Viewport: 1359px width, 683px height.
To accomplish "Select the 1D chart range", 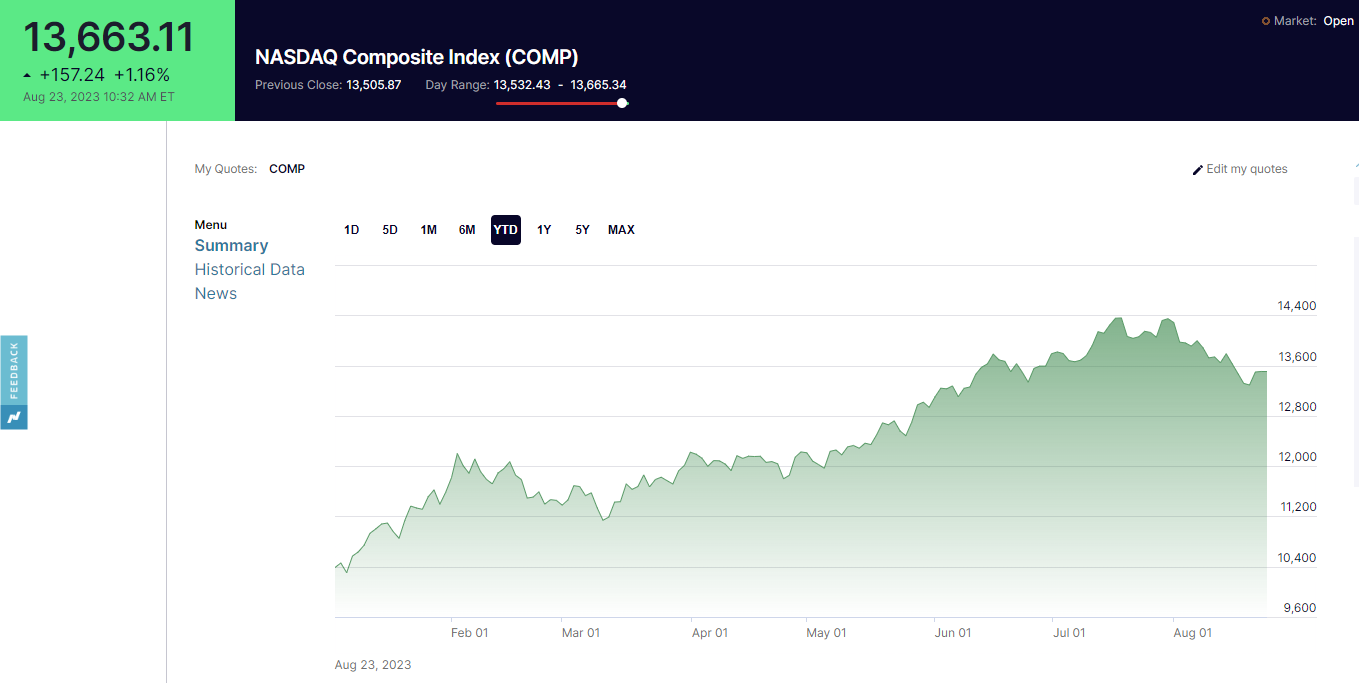I will (352, 230).
